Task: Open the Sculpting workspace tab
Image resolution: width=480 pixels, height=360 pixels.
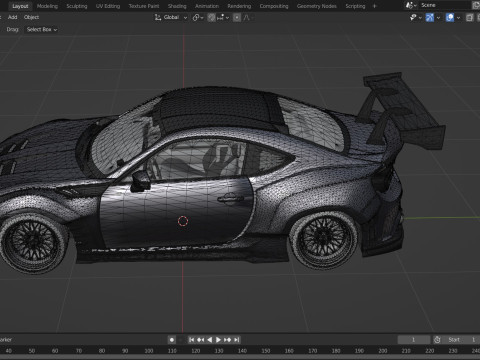Action: (77, 6)
